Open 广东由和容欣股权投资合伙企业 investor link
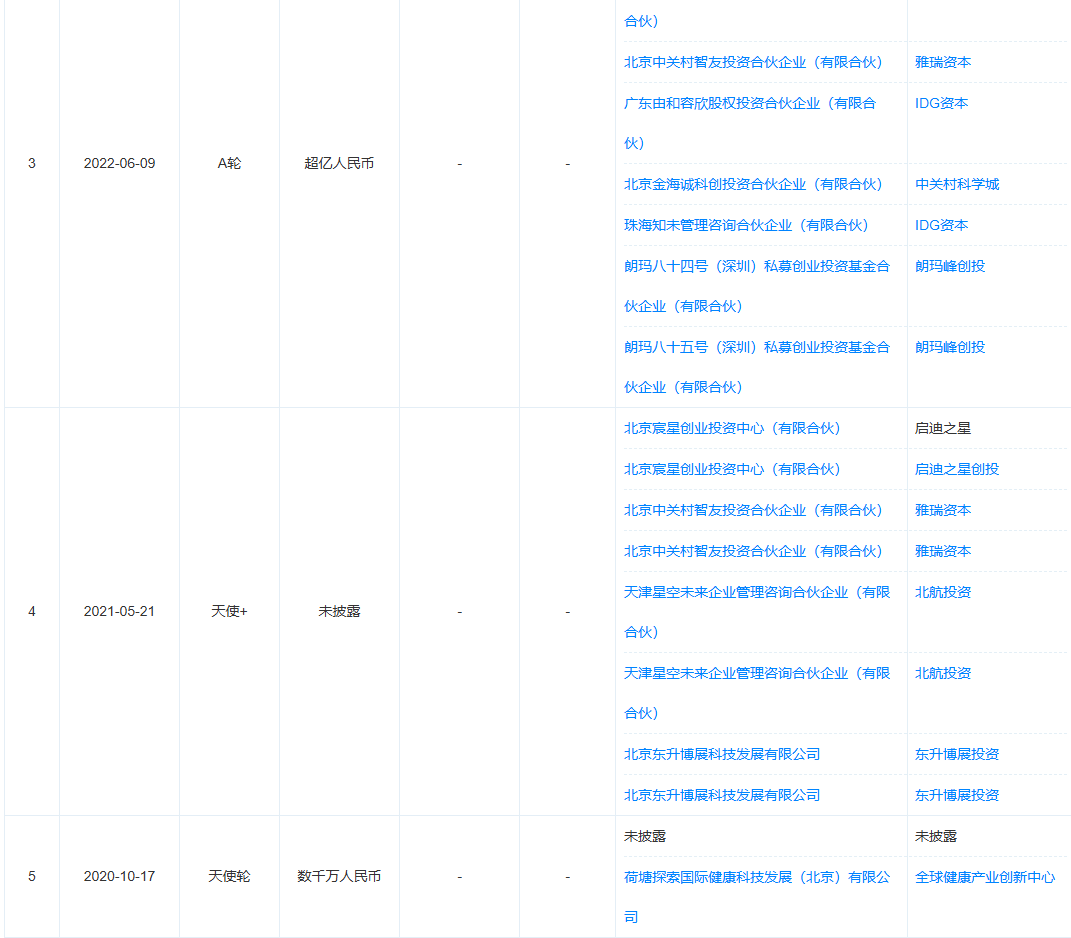Viewport: 1071px width, 938px height. [x=749, y=123]
